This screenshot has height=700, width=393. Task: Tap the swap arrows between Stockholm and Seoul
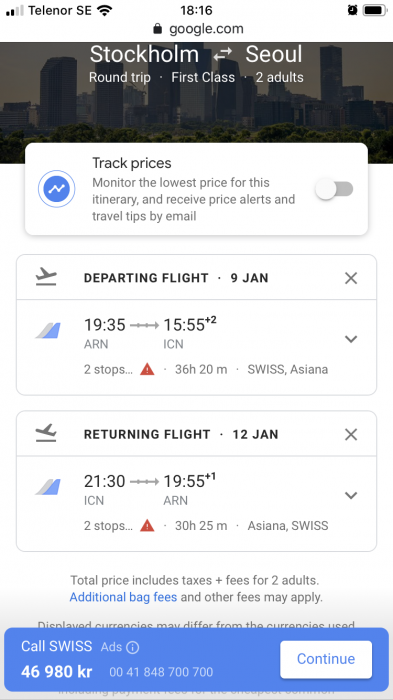coord(222,55)
